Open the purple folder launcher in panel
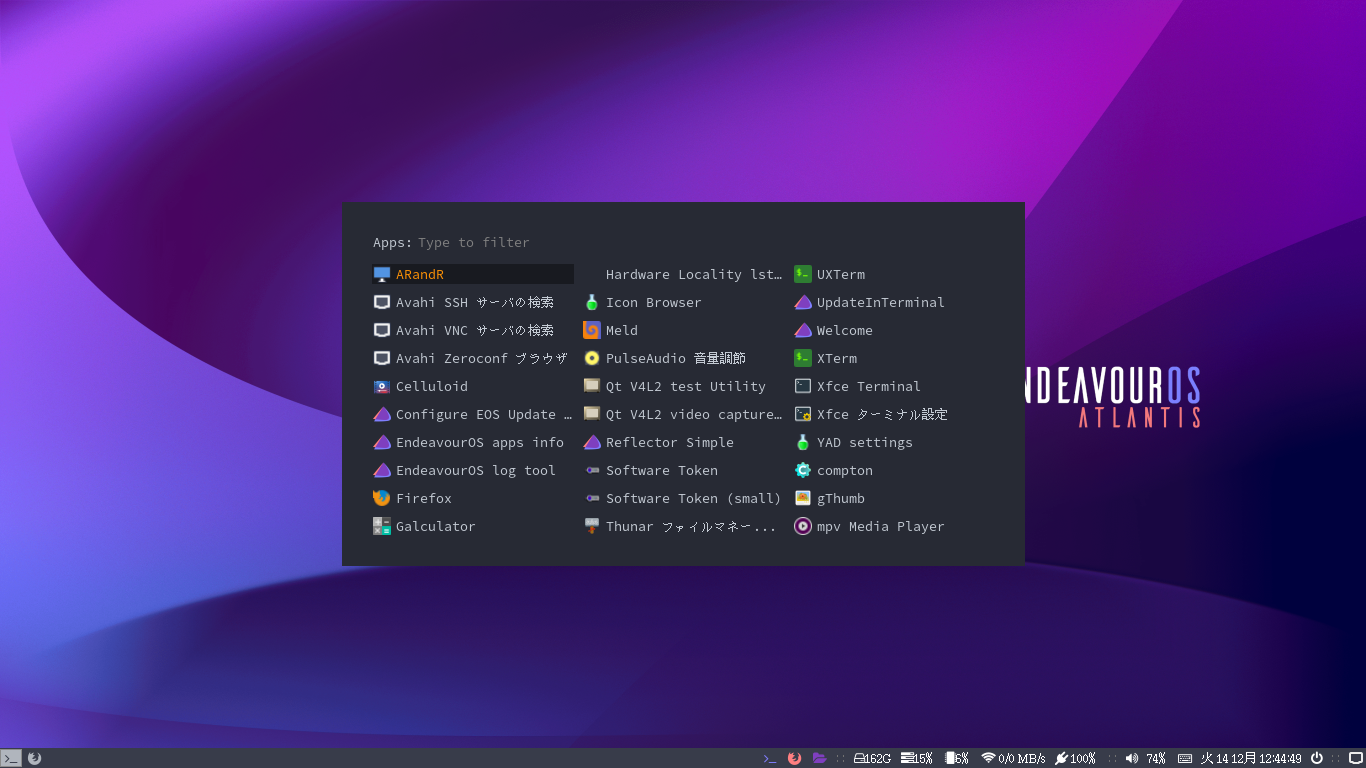 [x=820, y=758]
